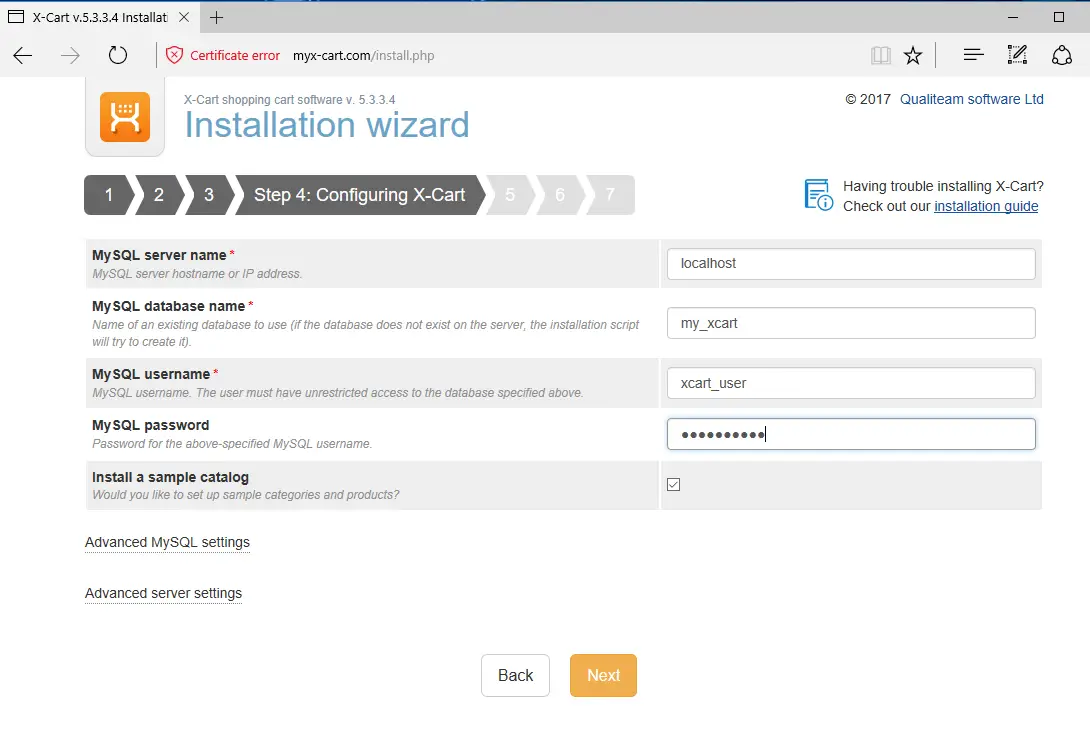This screenshot has width=1090, height=740.
Task: Select the X-Cart v.5.3.3.4 Installation tab
Action: click(100, 17)
